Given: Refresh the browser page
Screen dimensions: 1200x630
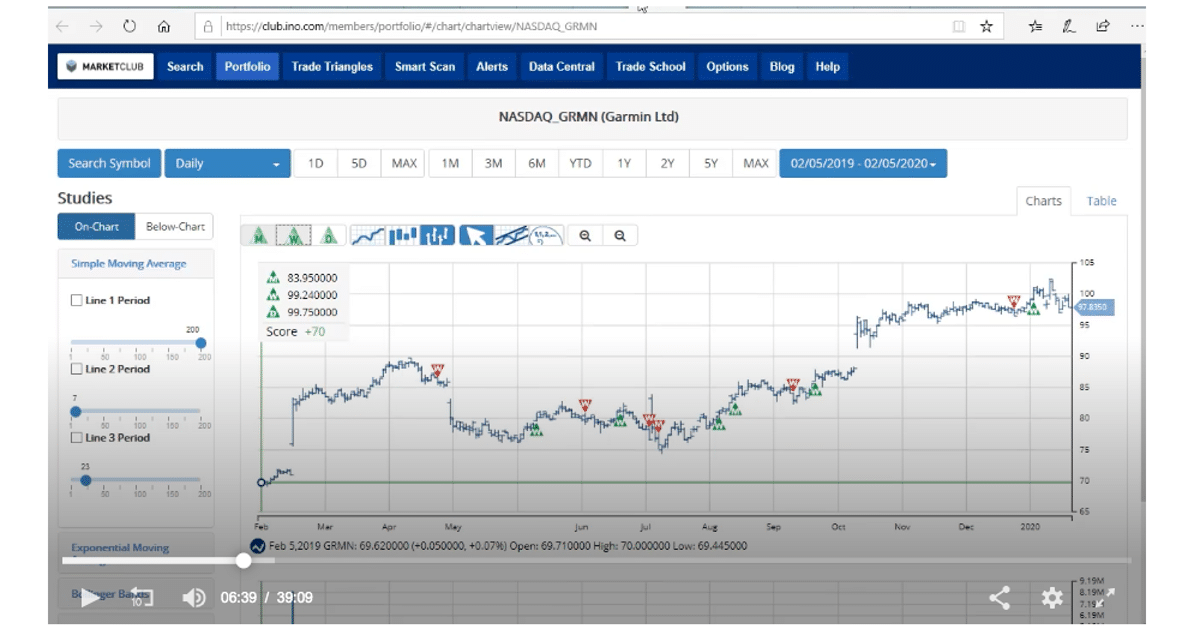Looking at the screenshot, I should 130,27.
